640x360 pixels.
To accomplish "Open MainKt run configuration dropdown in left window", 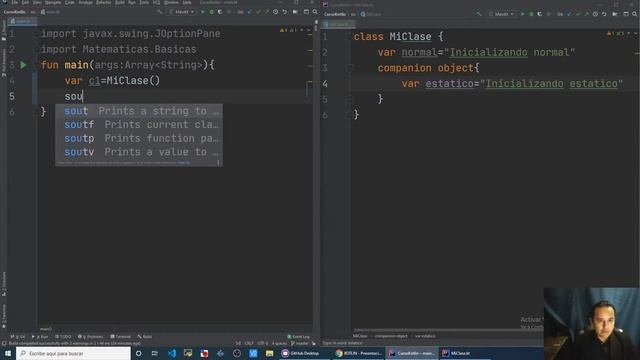I will [182, 12].
